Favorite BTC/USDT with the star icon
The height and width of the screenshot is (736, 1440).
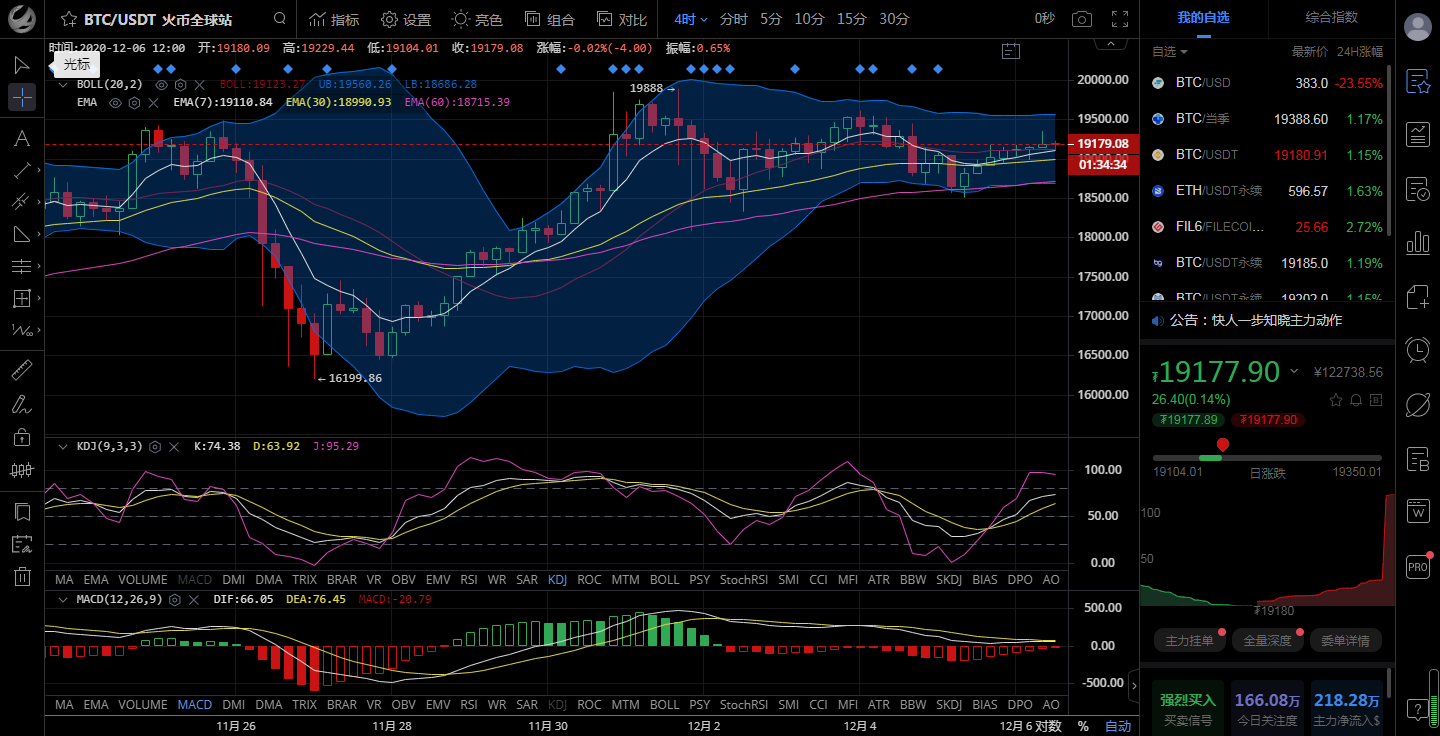click(x=69, y=19)
